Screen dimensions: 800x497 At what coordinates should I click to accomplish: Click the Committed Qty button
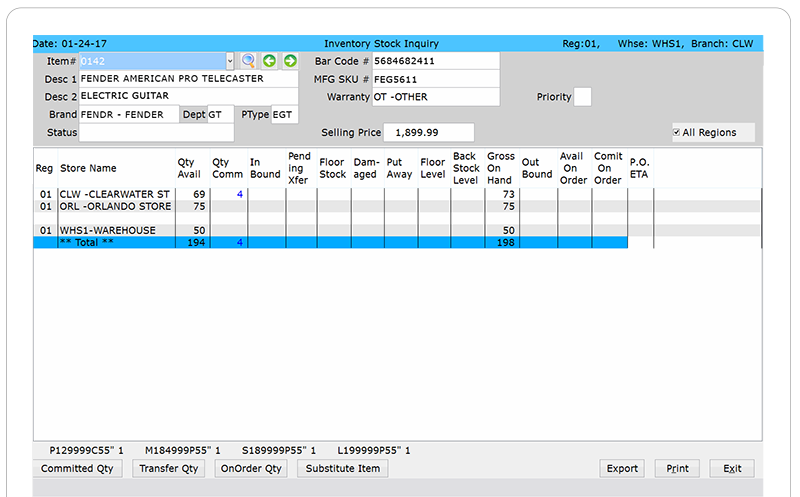click(78, 468)
